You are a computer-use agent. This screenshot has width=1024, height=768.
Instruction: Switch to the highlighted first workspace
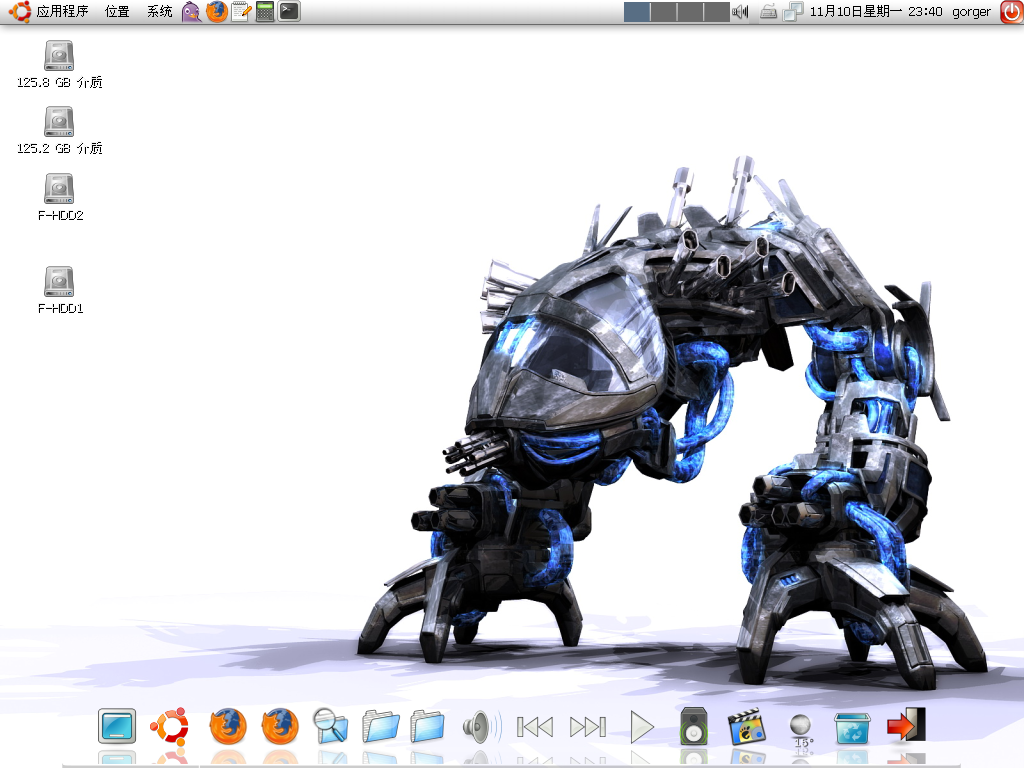coord(637,12)
